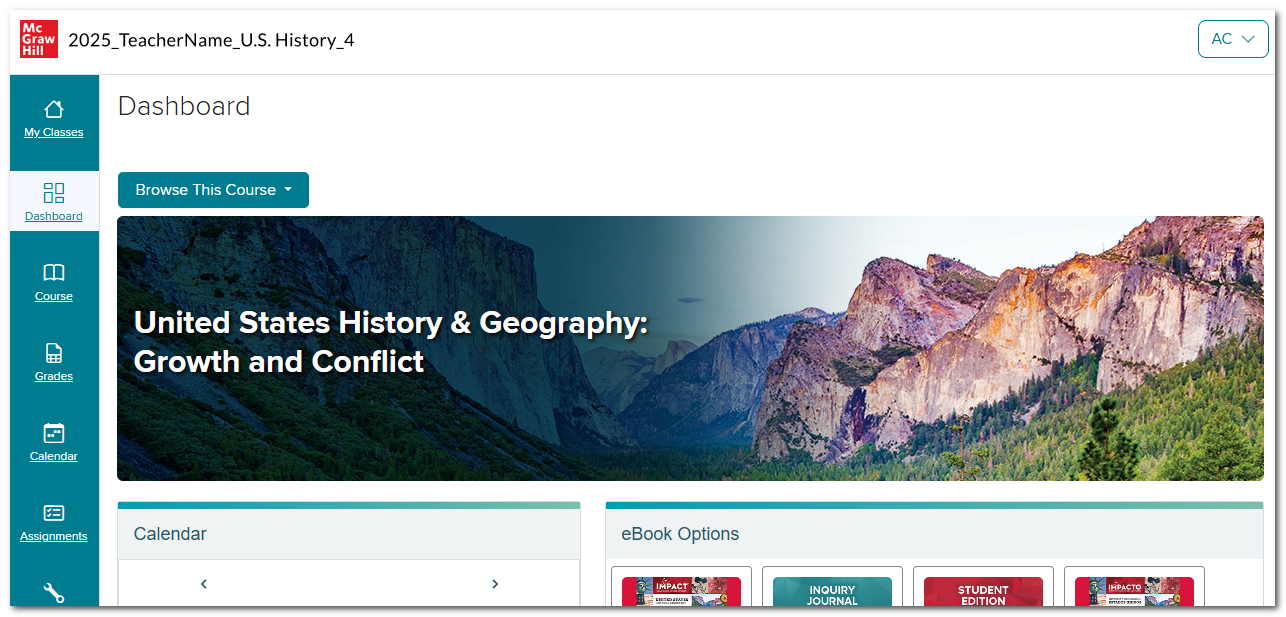This screenshot has height=617, width=1286.
Task: Go to previous calendar month
Action: [203, 584]
